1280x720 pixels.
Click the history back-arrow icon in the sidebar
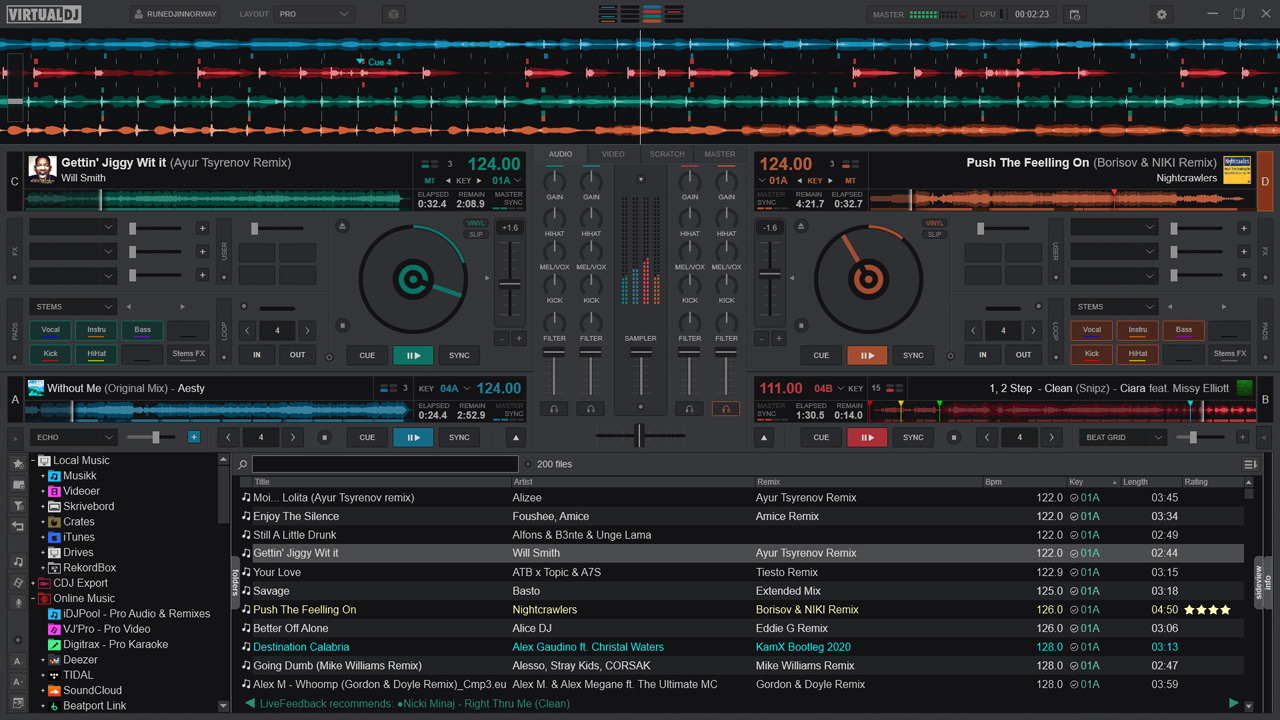tap(17, 521)
